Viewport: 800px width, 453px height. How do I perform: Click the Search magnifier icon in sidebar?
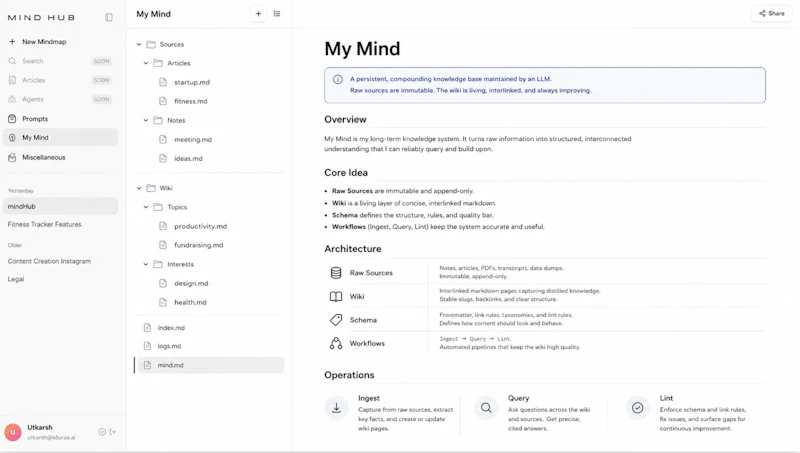tap(12, 61)
